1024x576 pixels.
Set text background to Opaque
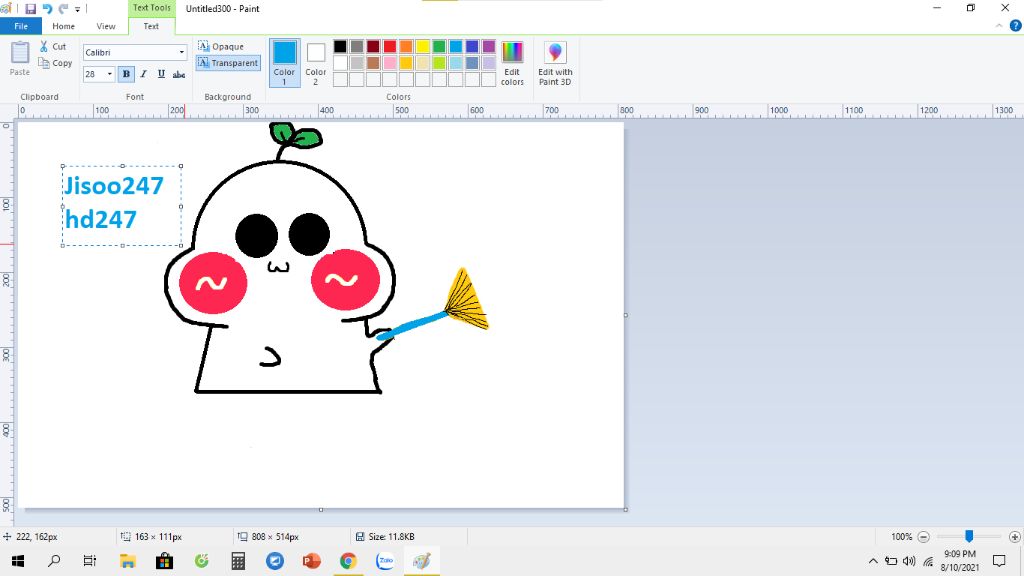(221, 46)
